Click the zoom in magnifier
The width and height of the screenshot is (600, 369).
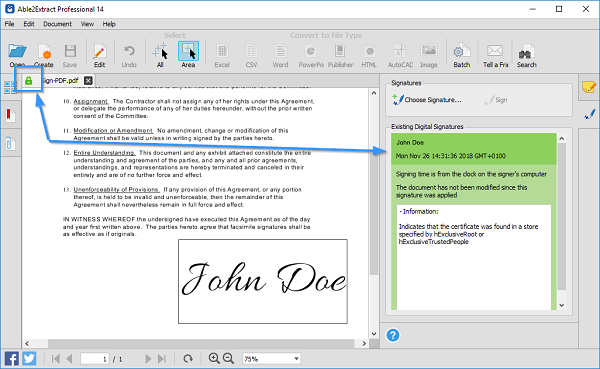point(214,359)
